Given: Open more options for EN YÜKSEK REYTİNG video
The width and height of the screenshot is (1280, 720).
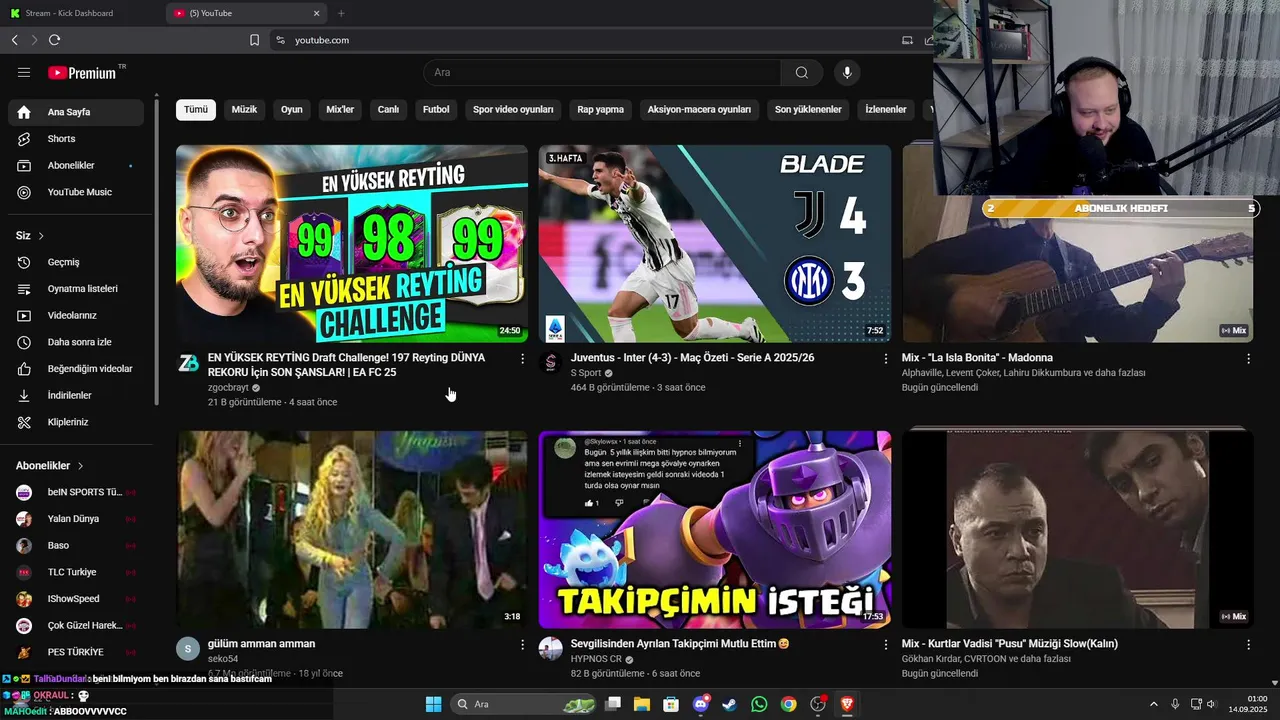Looking at the screenshot, I should (522, 358).
